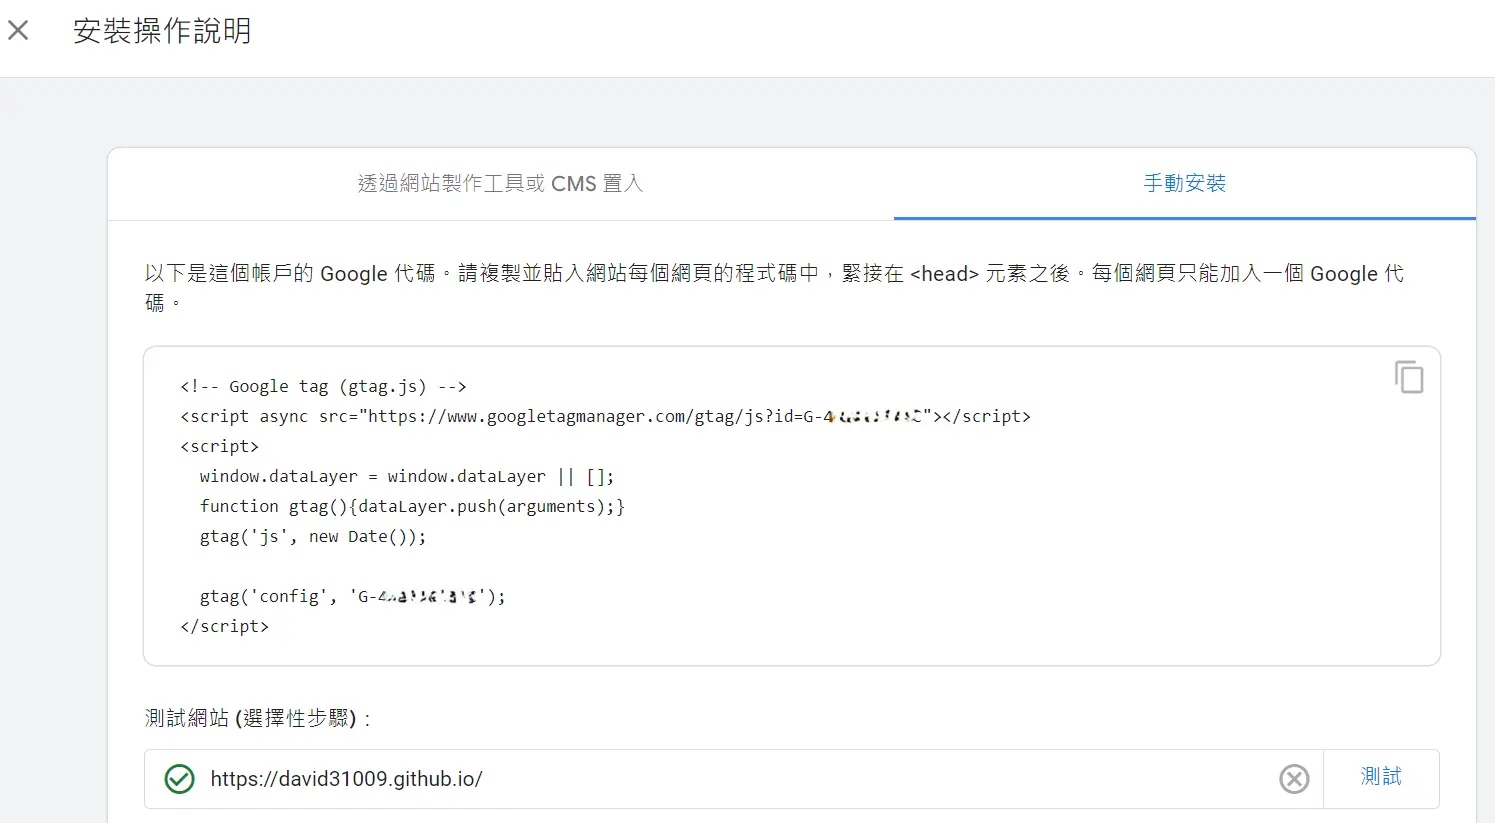Click the blurred ID in script src
The width and height of the screenshot is (1495, 823).
(x=878, y=417)
